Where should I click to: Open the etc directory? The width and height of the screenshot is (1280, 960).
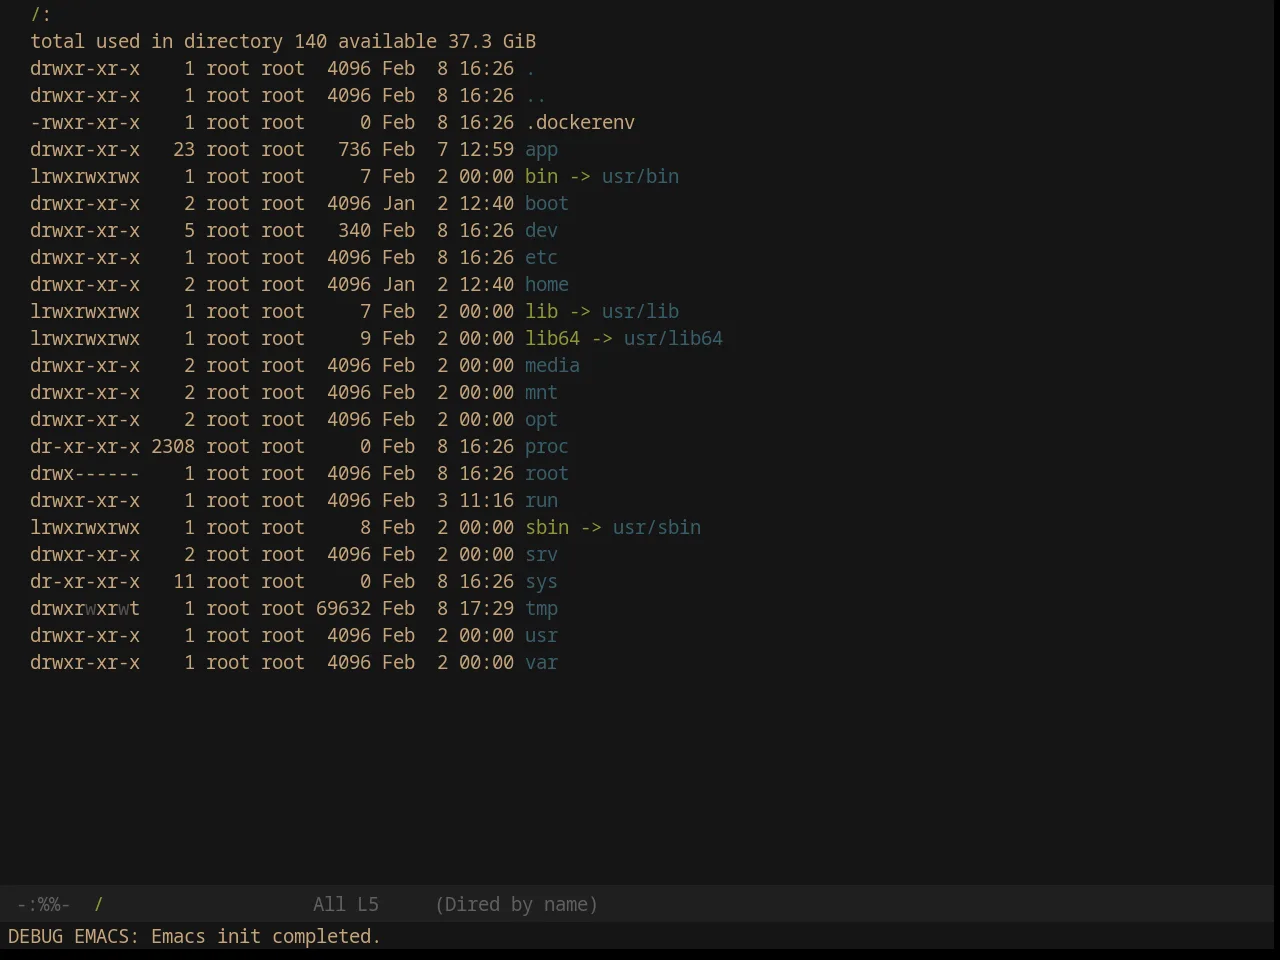coord(541,258)
